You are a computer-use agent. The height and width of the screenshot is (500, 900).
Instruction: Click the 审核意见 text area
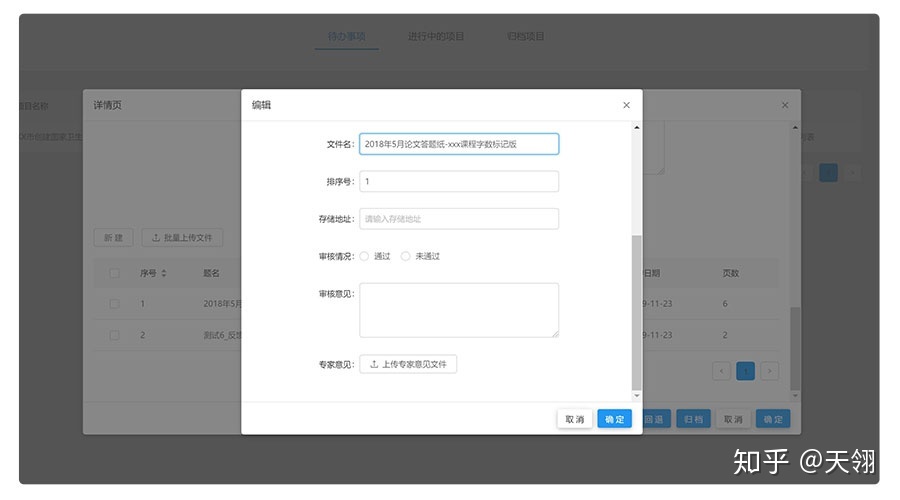[x=459, y=310]
